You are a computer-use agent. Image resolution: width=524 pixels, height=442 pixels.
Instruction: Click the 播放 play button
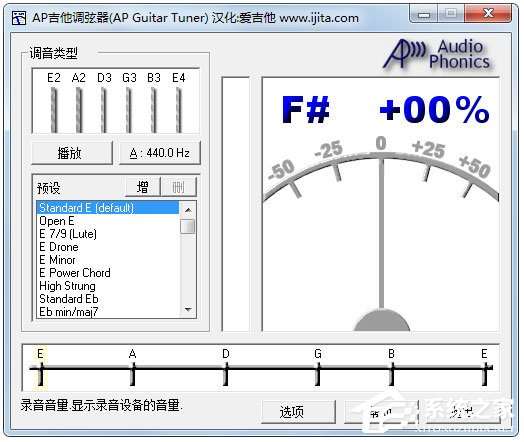pyautogui.click(x=72, y=153)
